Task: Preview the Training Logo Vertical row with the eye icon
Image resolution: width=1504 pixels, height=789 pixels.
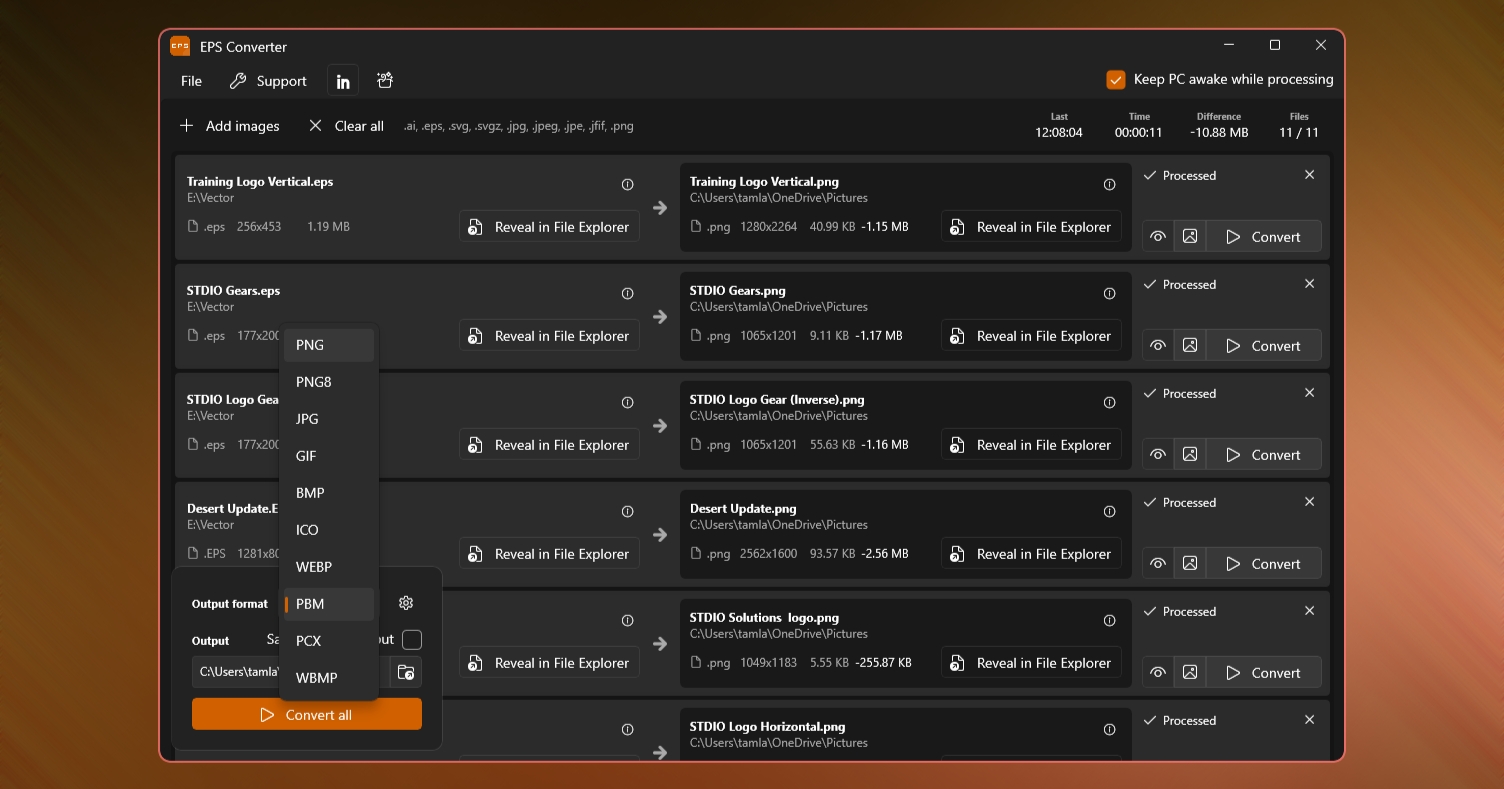Action: (1158, 237)
